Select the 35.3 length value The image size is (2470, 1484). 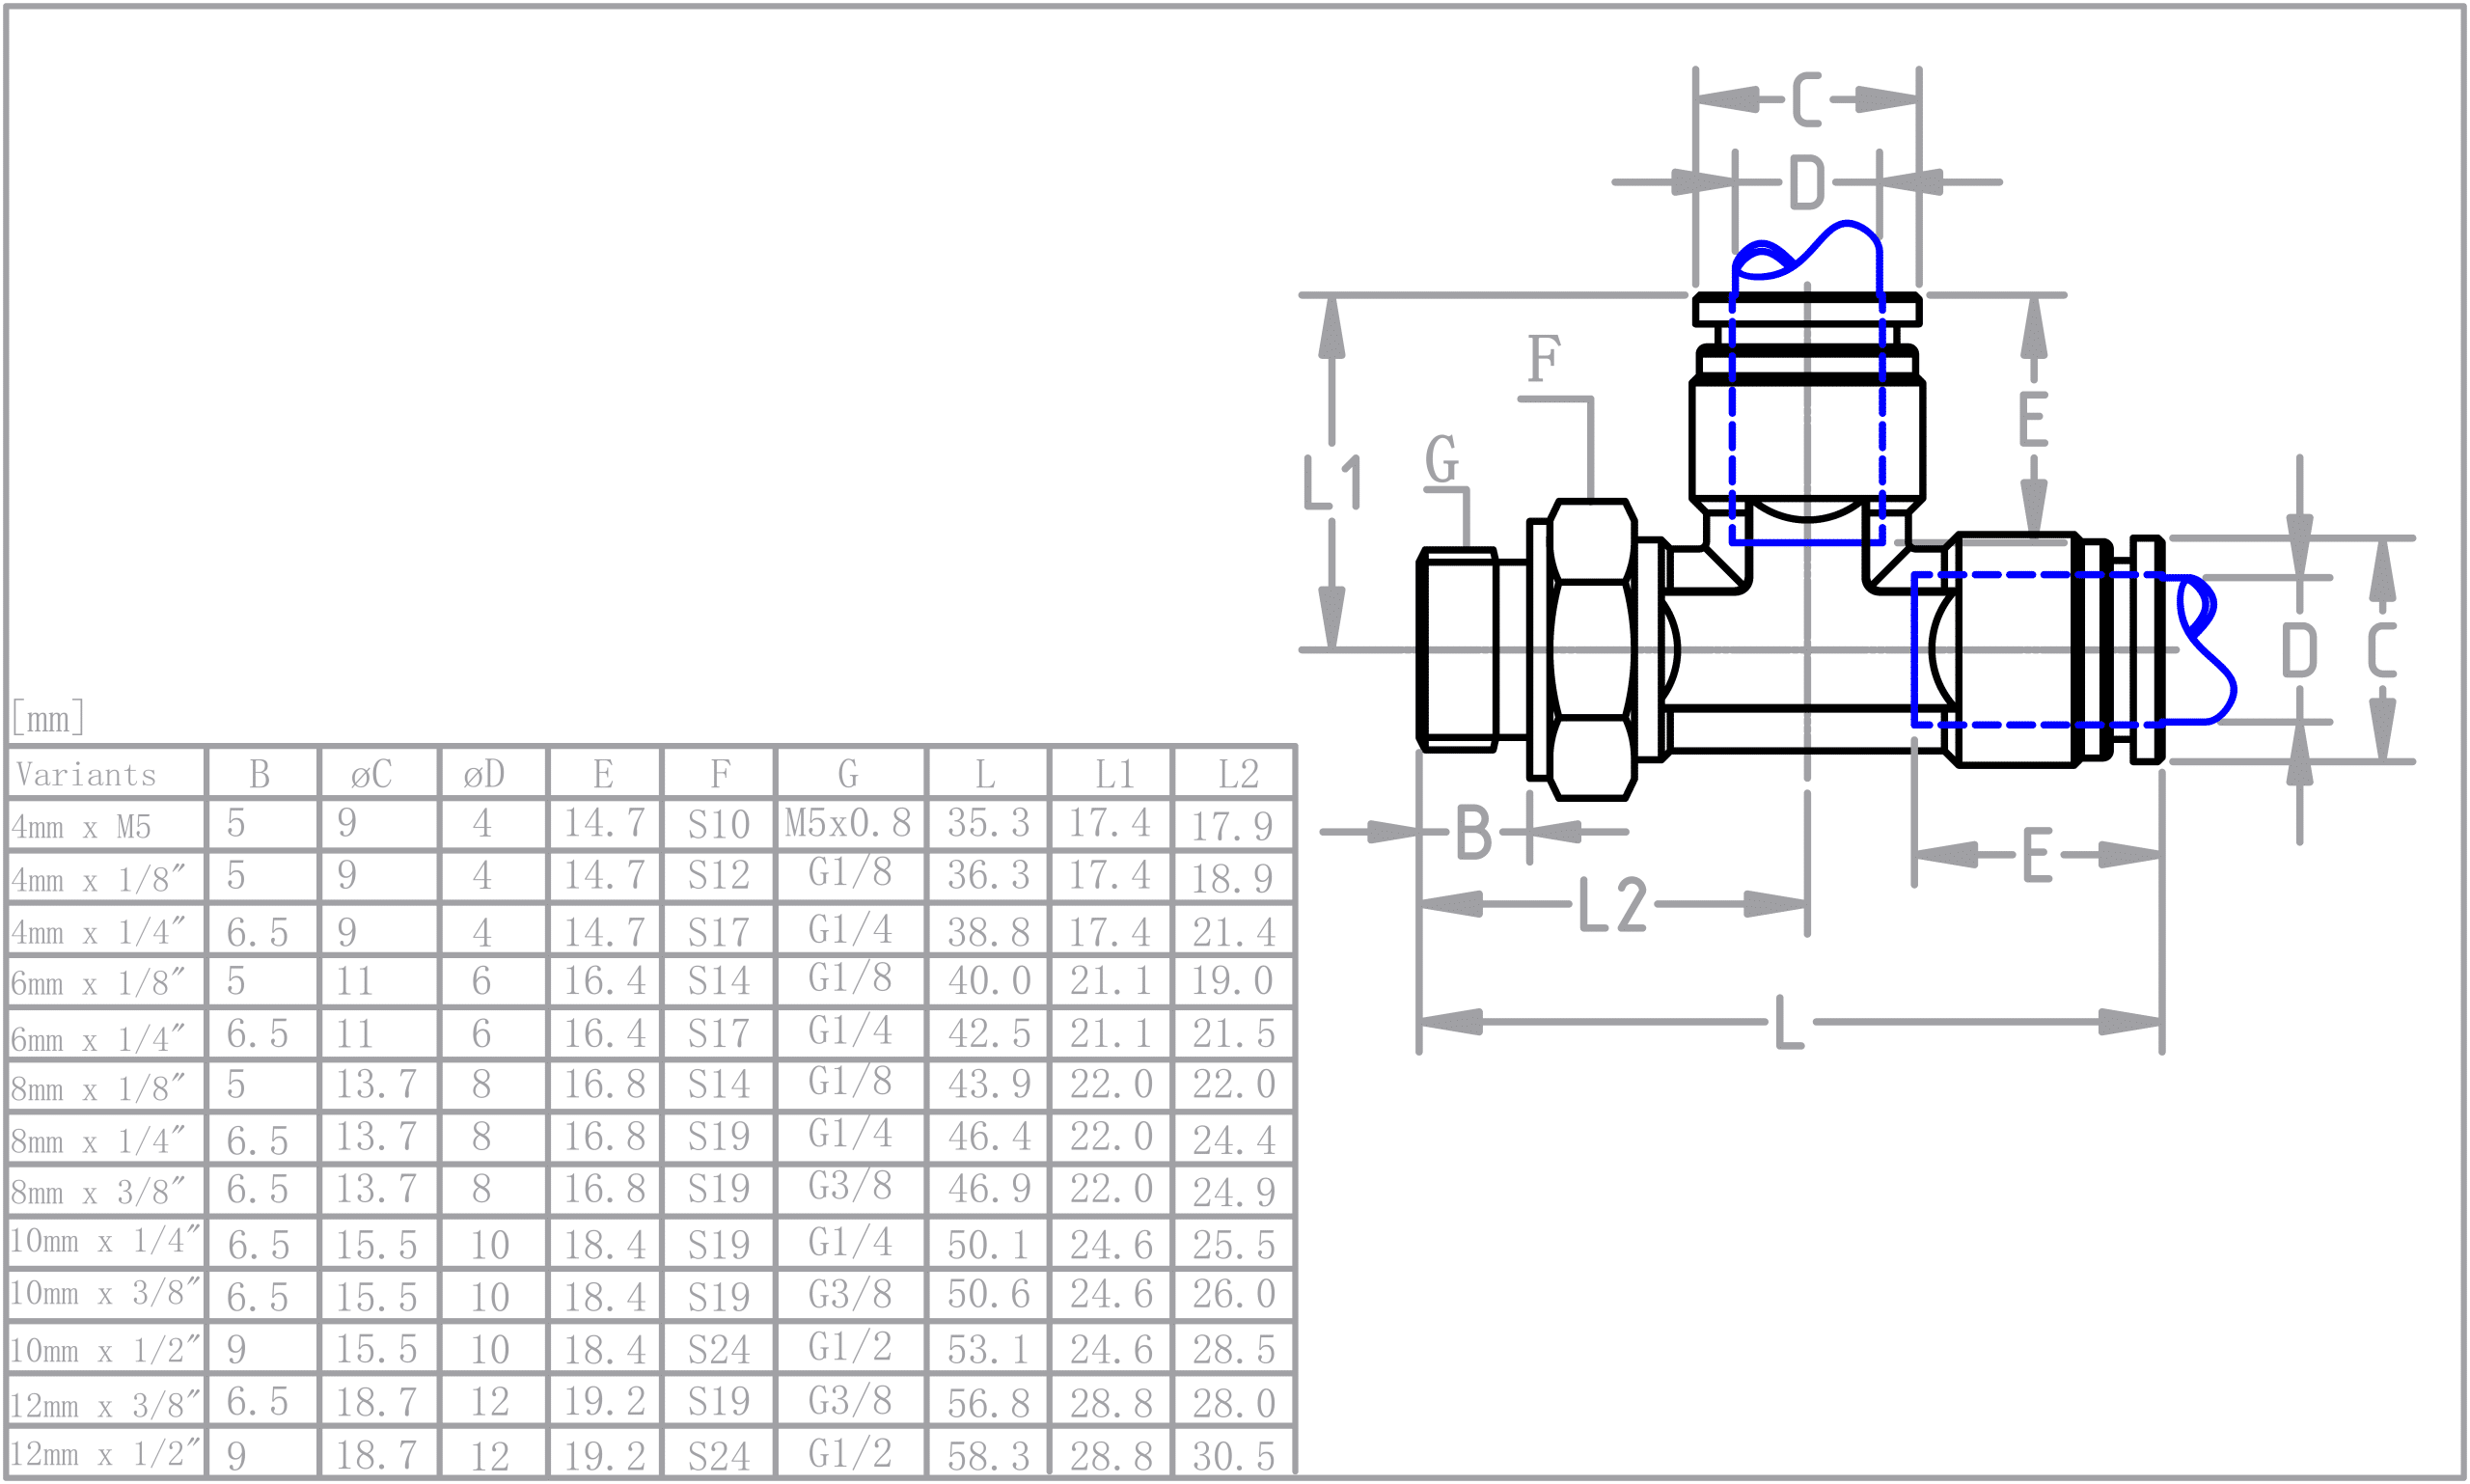[x=989, y=823]
